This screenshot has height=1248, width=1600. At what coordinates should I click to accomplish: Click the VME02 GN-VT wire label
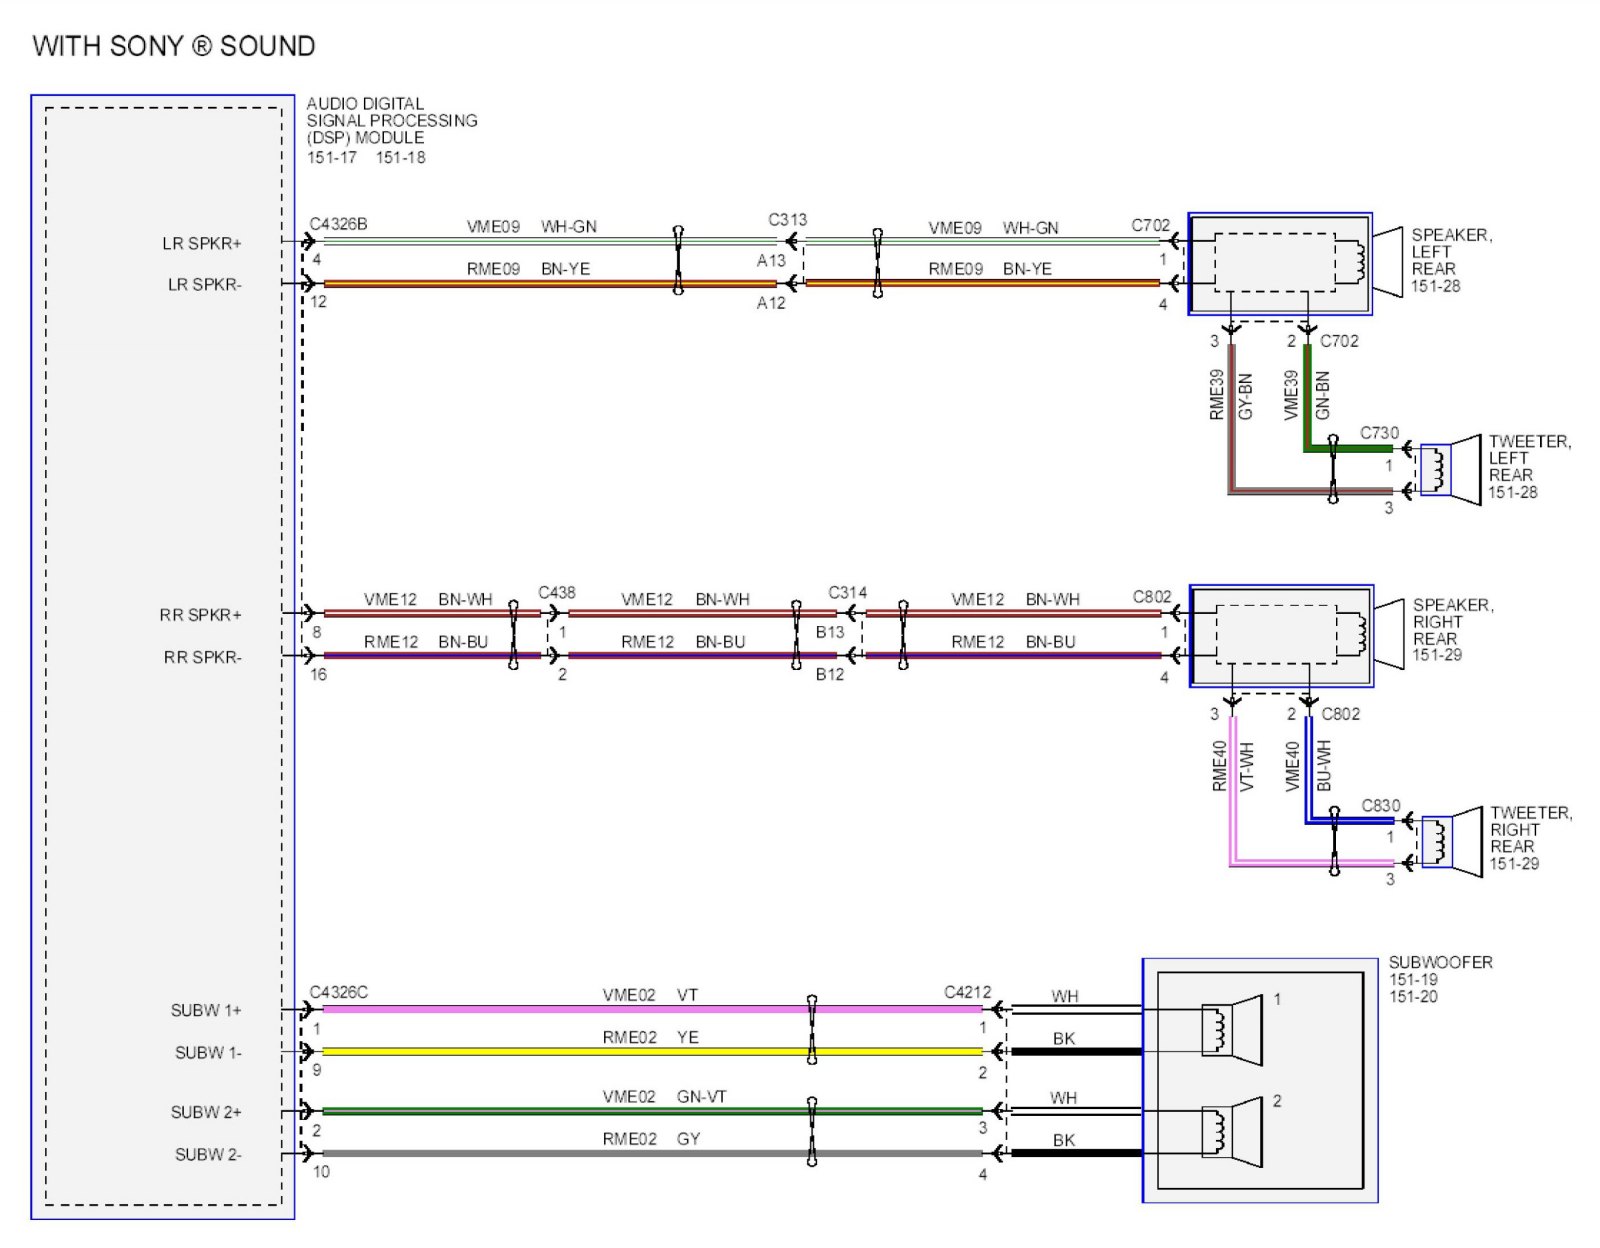(664, 1096)
